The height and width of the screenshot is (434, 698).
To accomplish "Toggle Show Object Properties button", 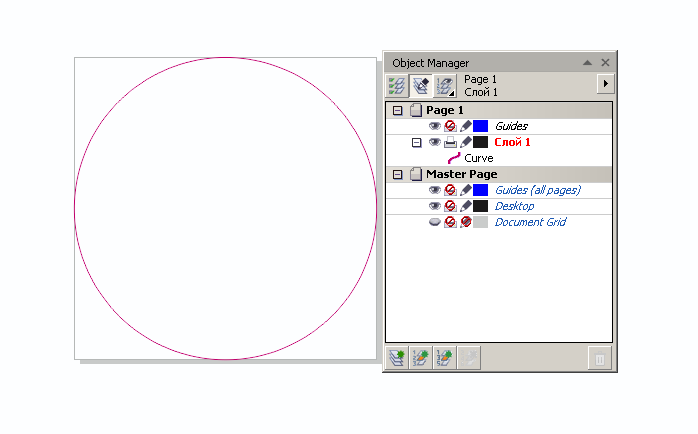I will (397, 85).
